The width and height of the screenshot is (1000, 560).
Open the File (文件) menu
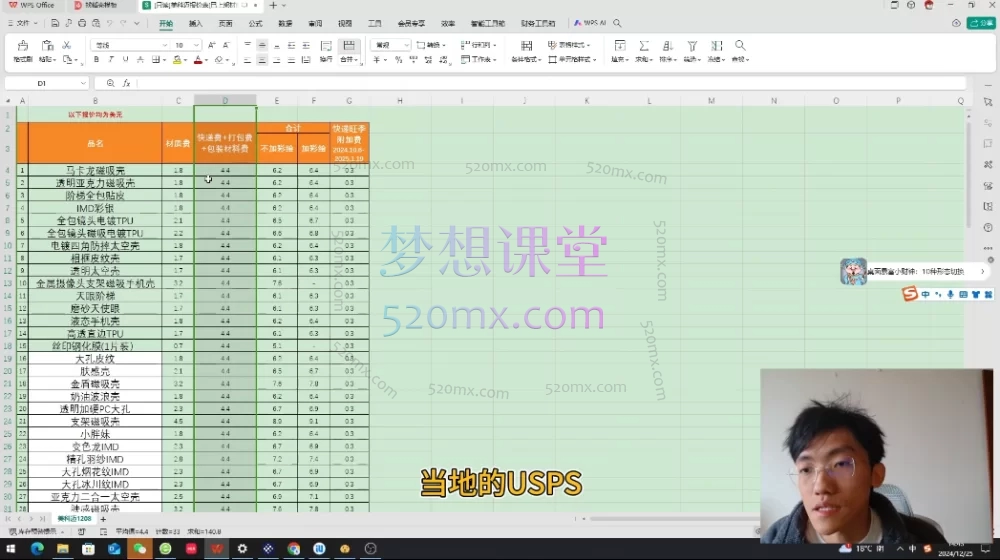[22, 23]
